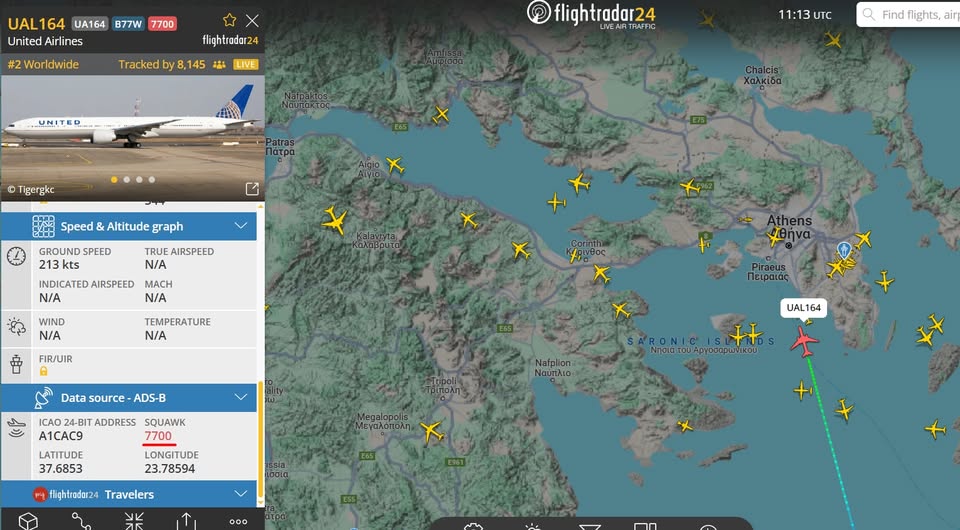Click the UA164 flight number badge

[x=90, y=24]
